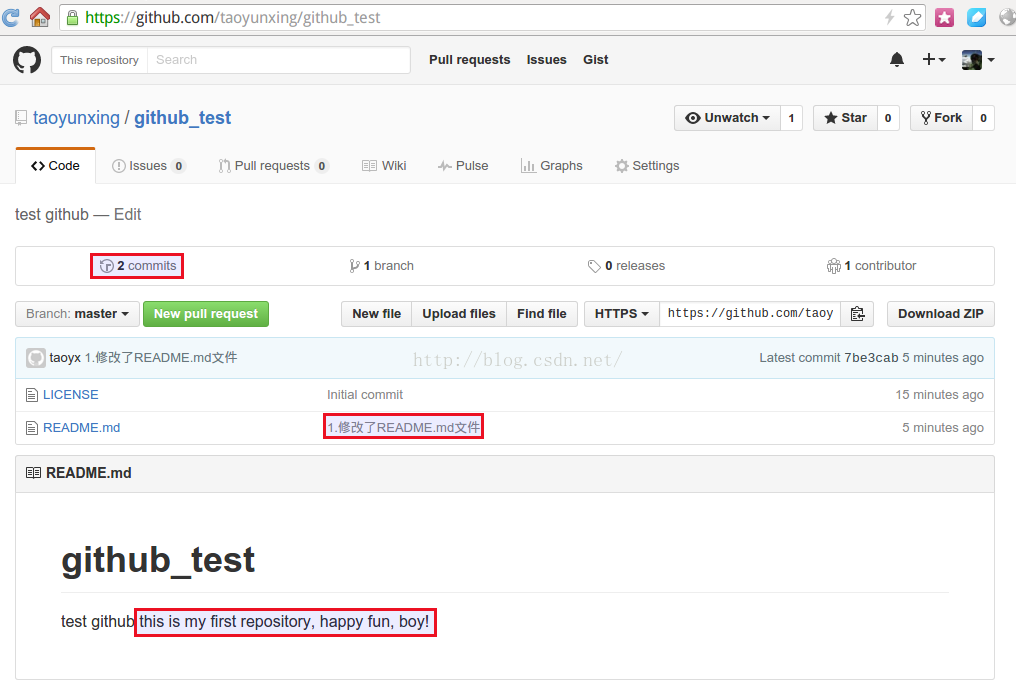View the 1 contributor link
Viewport: 1016px width, 698px height.
(871, 266)
